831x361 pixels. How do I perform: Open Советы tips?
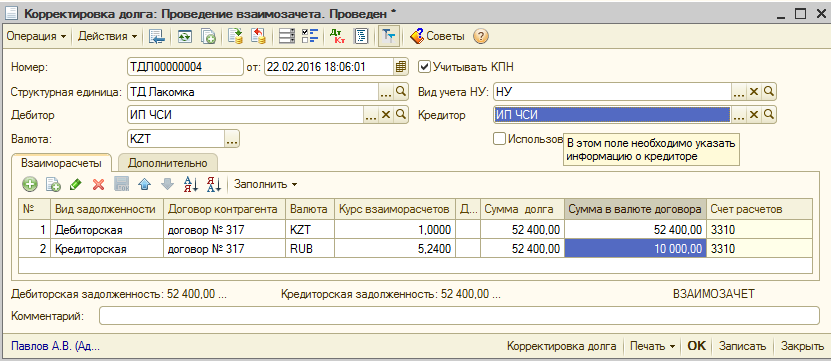tap(438, 36)
